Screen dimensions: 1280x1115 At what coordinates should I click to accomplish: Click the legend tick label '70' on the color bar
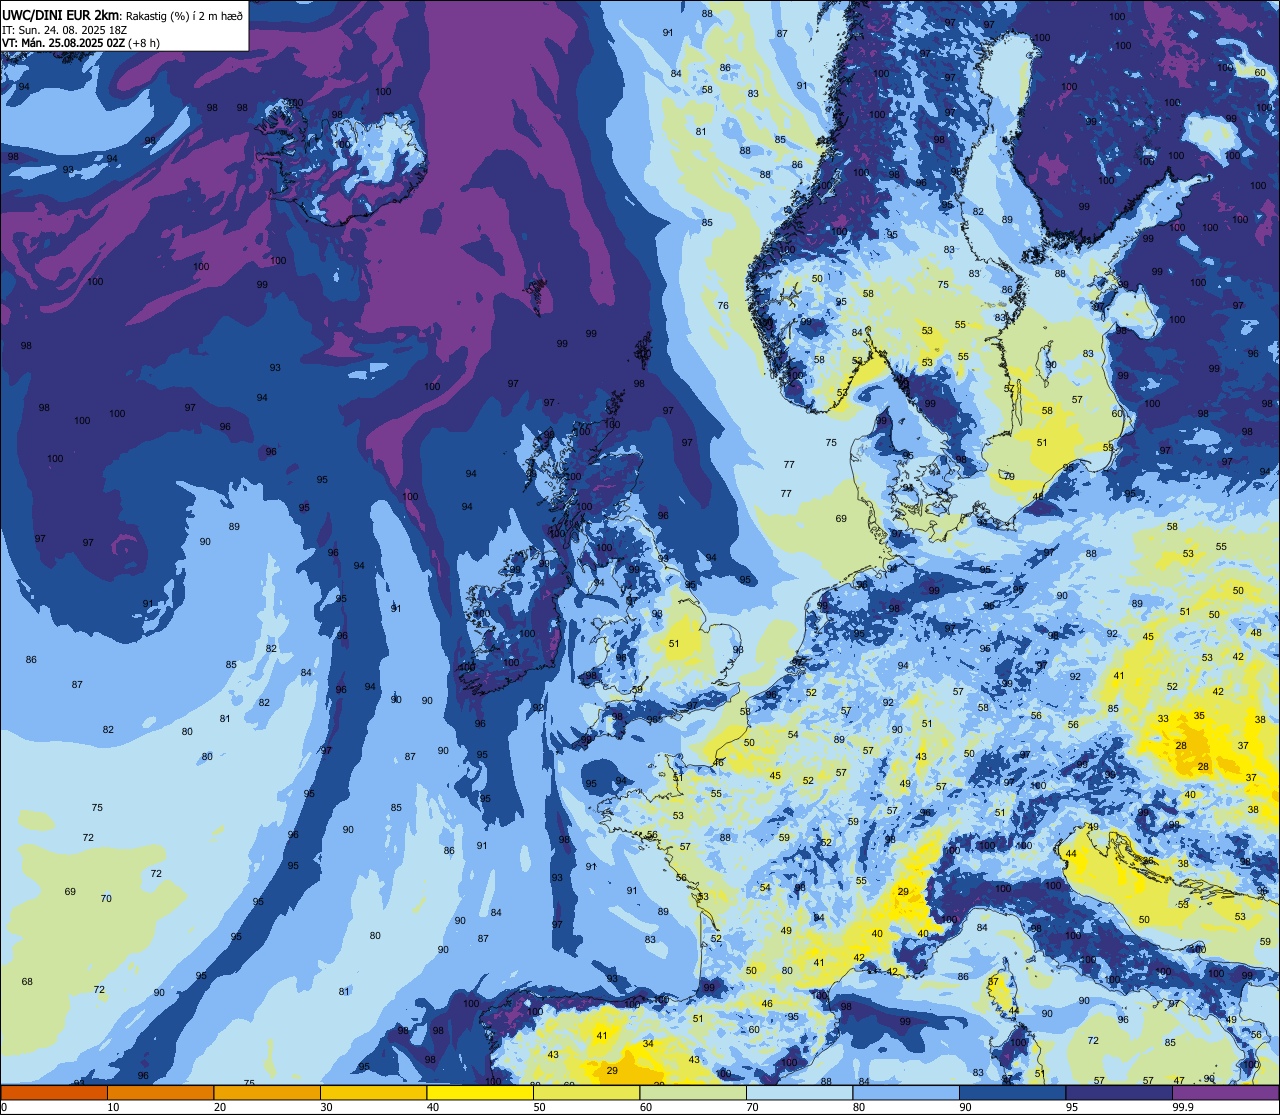coord(752,1106)
